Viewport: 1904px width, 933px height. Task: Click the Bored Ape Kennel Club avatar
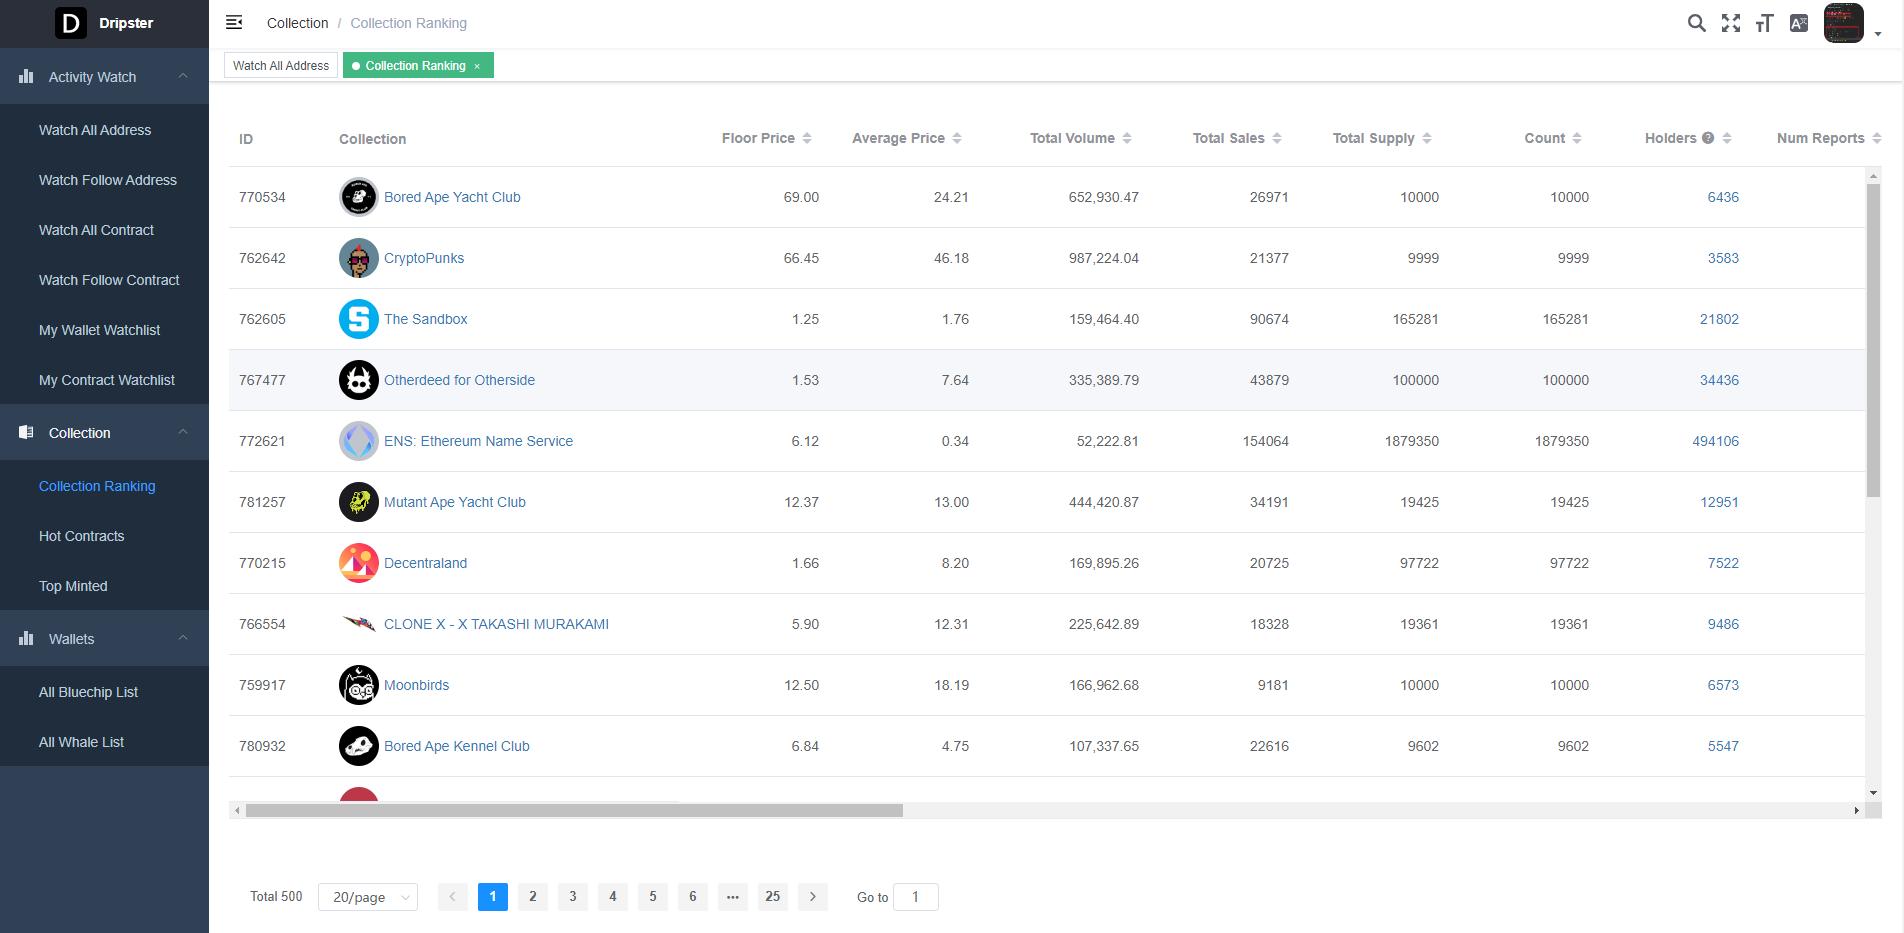pyautogui.click(x=359, y=746)
